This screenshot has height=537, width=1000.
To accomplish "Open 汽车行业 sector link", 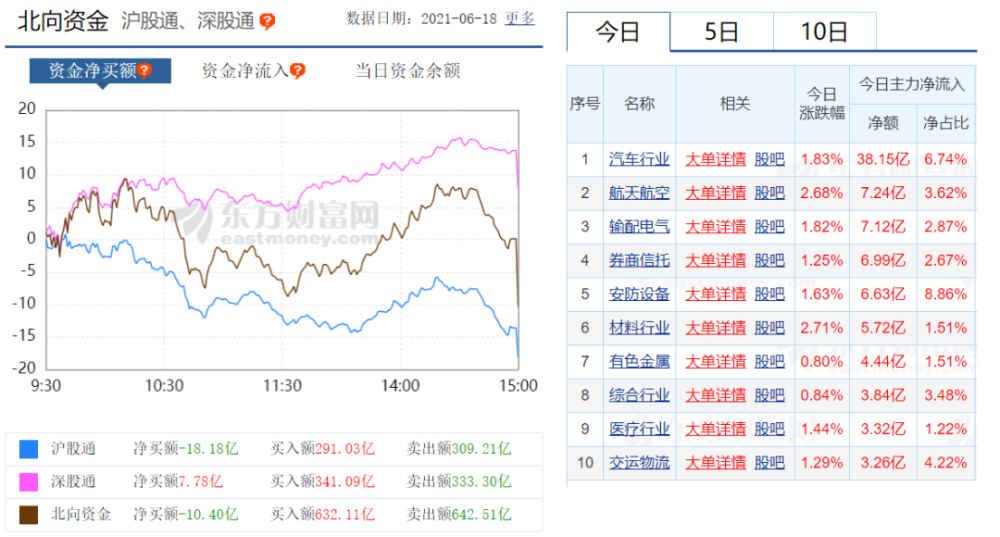I will coord(639,159).
